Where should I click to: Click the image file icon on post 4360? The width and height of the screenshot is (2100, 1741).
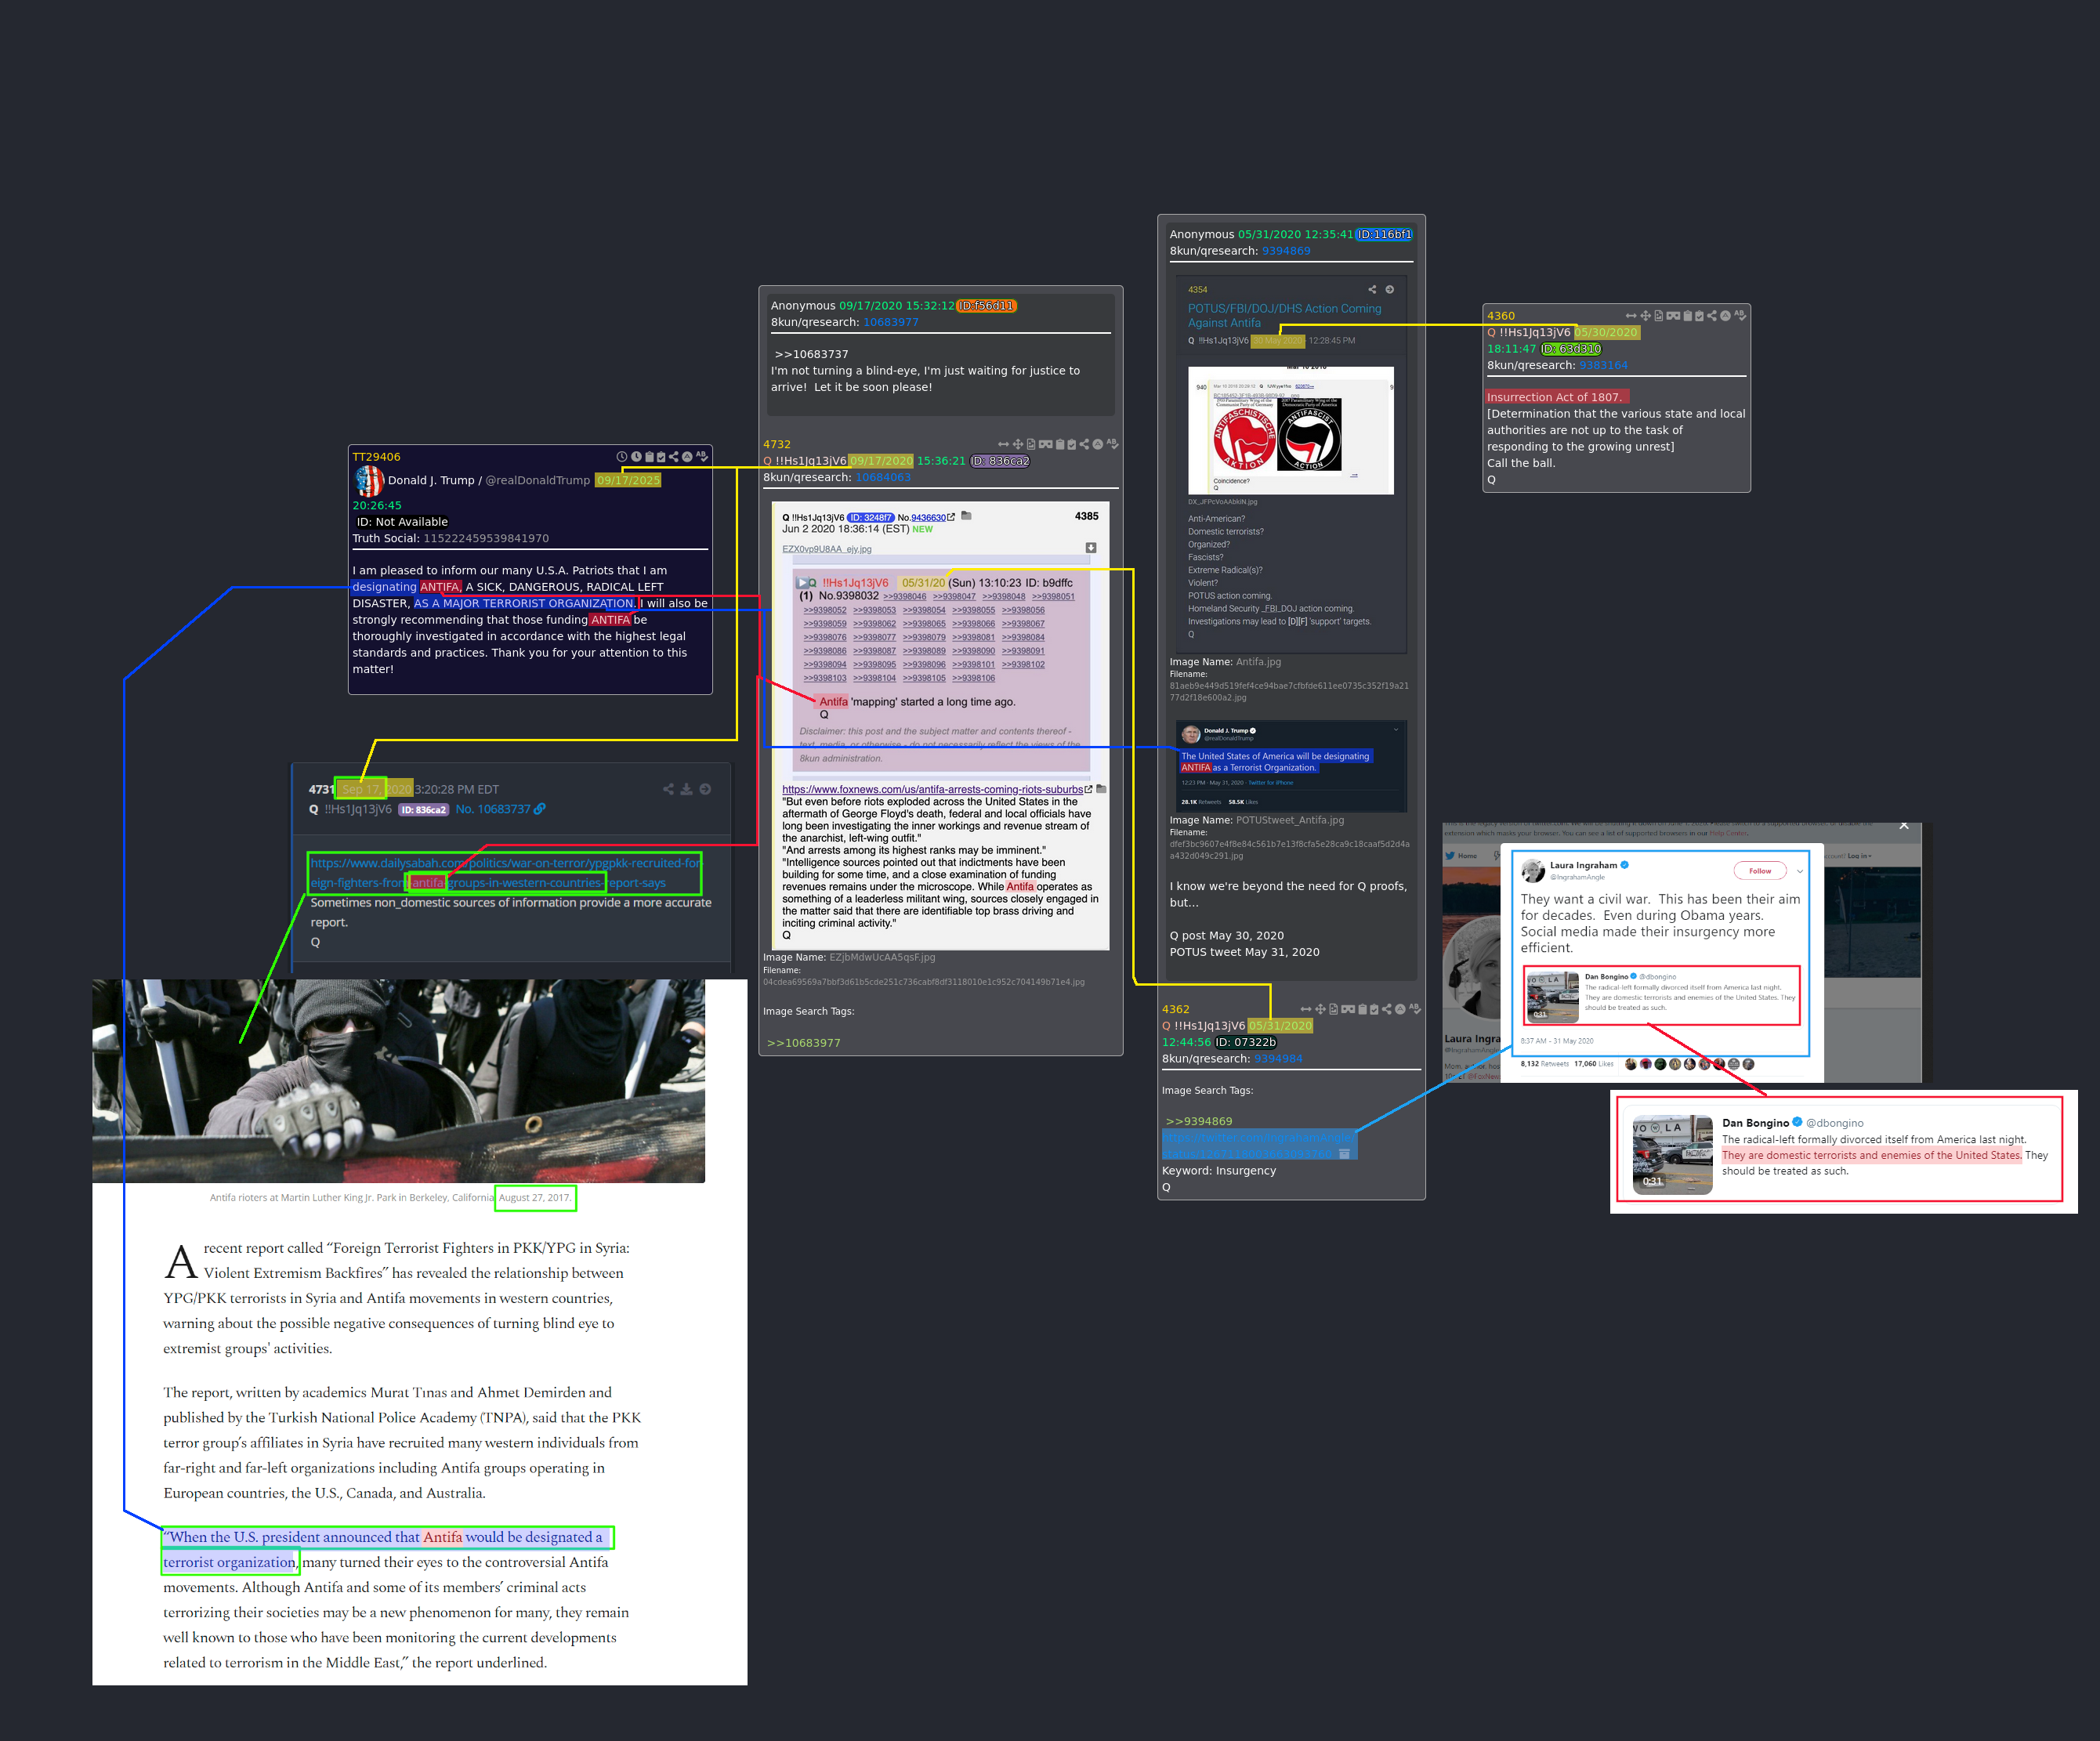click(x=1659, y=316)
